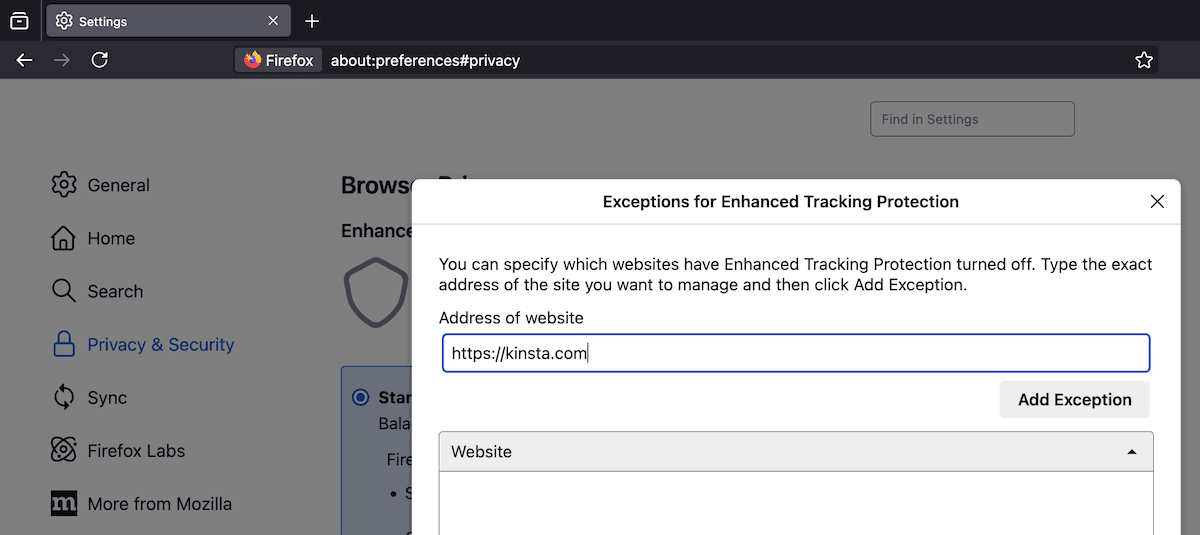Open the Firefox Labs category

136,450
